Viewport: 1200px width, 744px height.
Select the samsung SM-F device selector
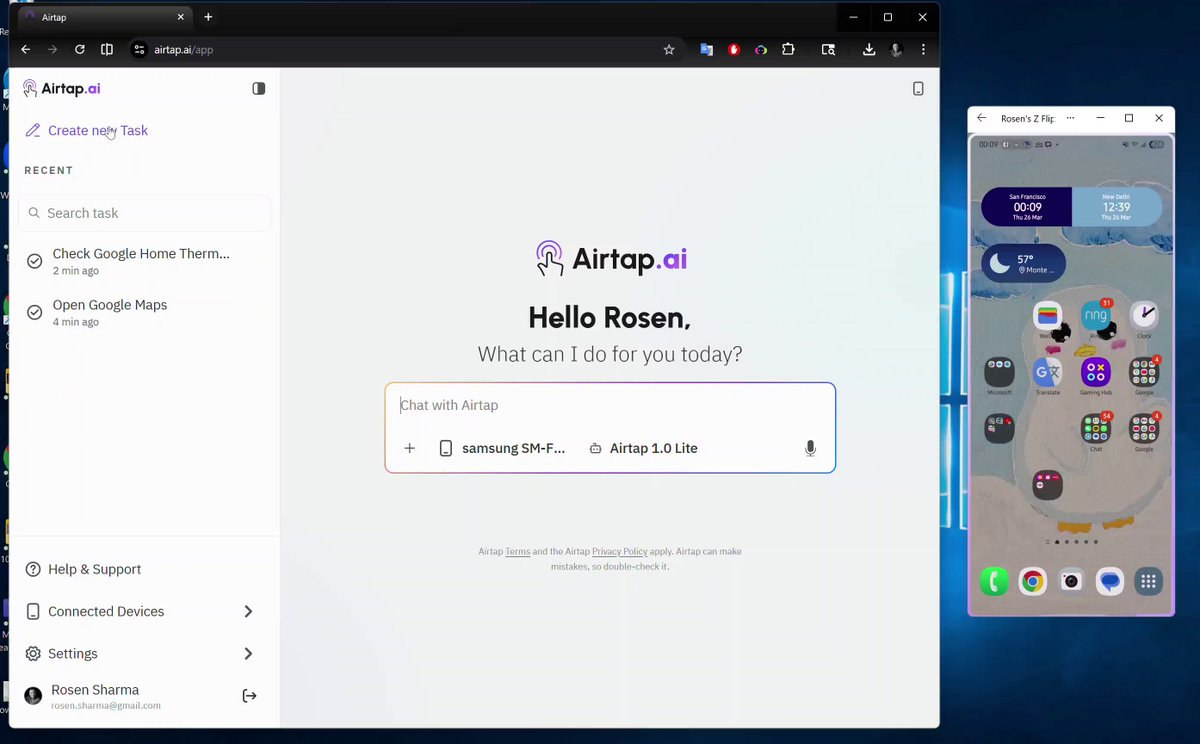[x=502, y=448]
